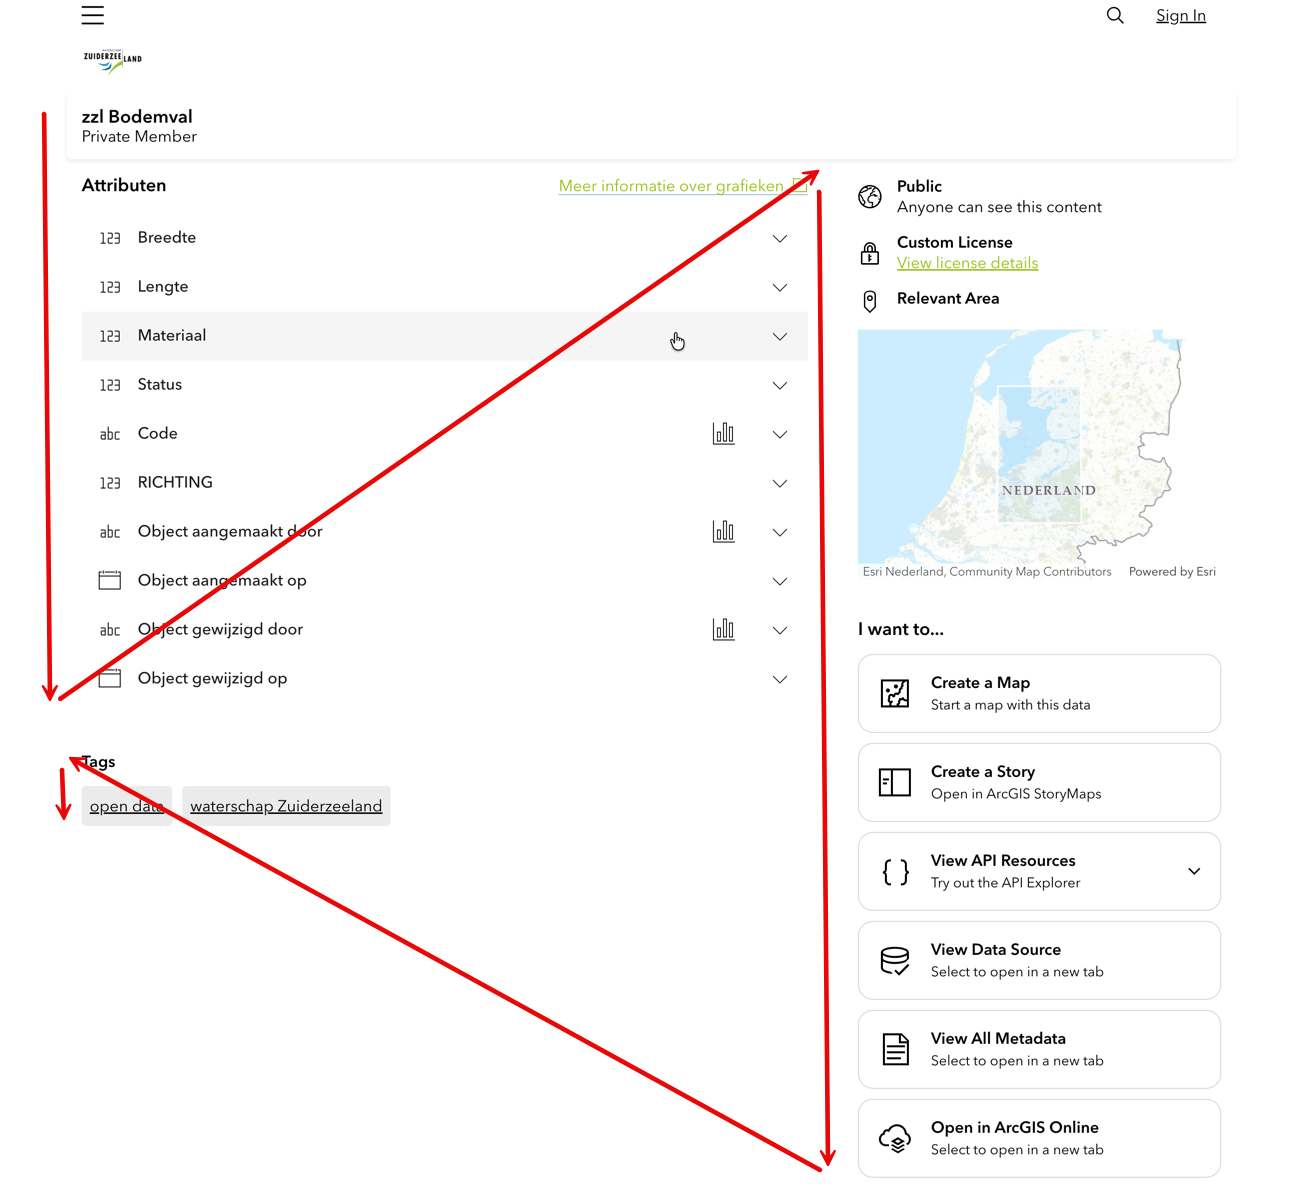Open View license details link
Viewport: 1292px width, 1198px height.
[967, 263]
